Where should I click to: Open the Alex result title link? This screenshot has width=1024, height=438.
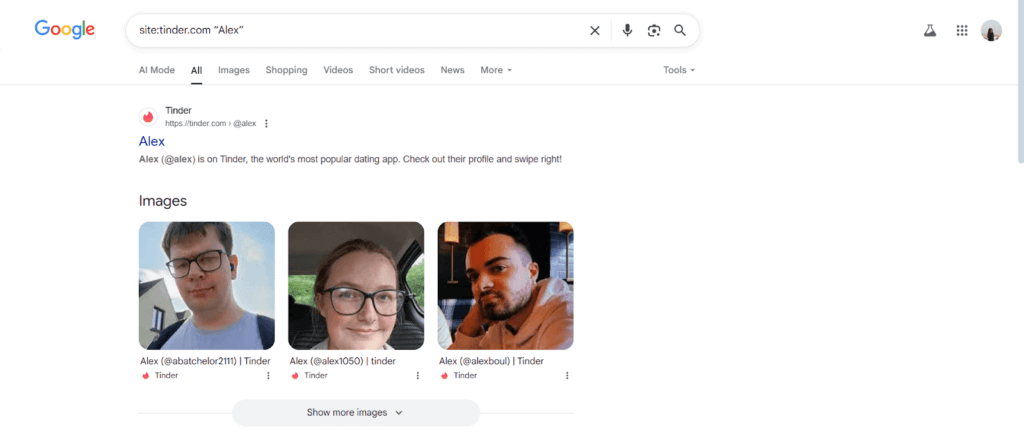click(152, 141)
